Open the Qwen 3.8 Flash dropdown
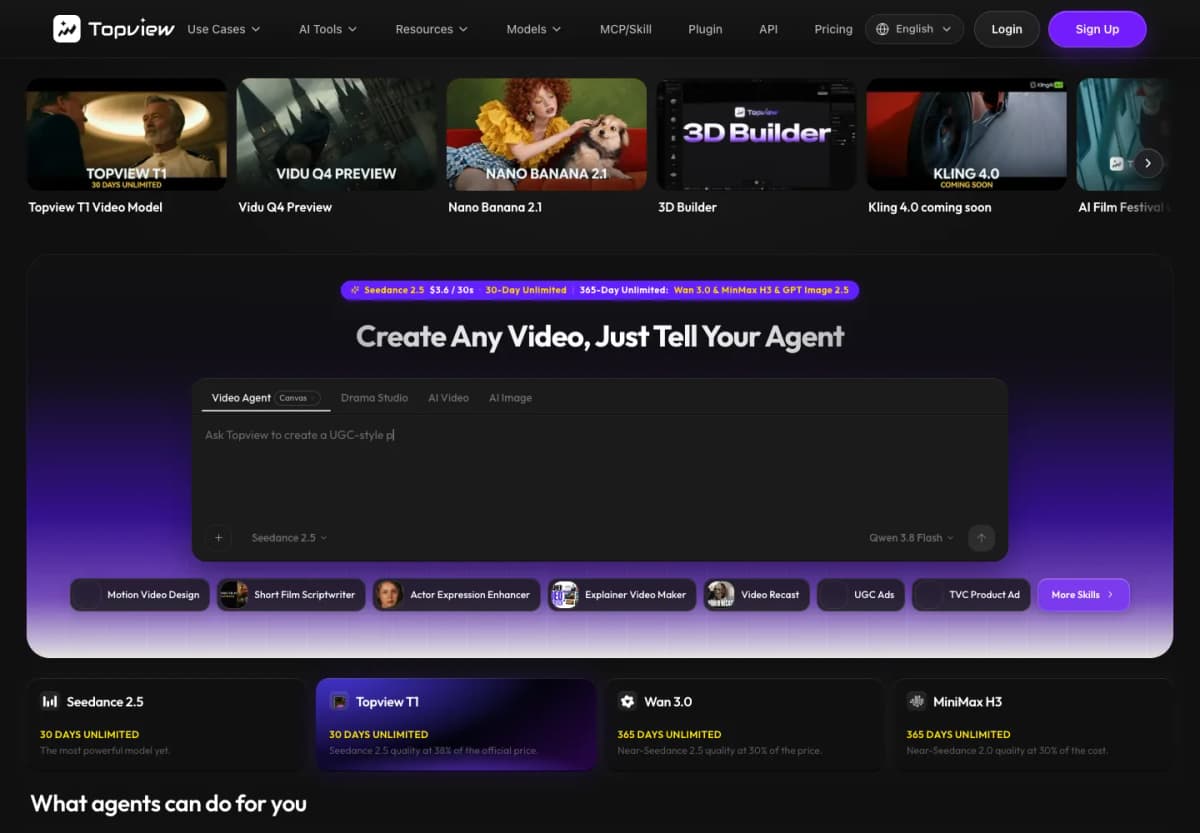Screen dimensions: 1200x833 [911, 538]
